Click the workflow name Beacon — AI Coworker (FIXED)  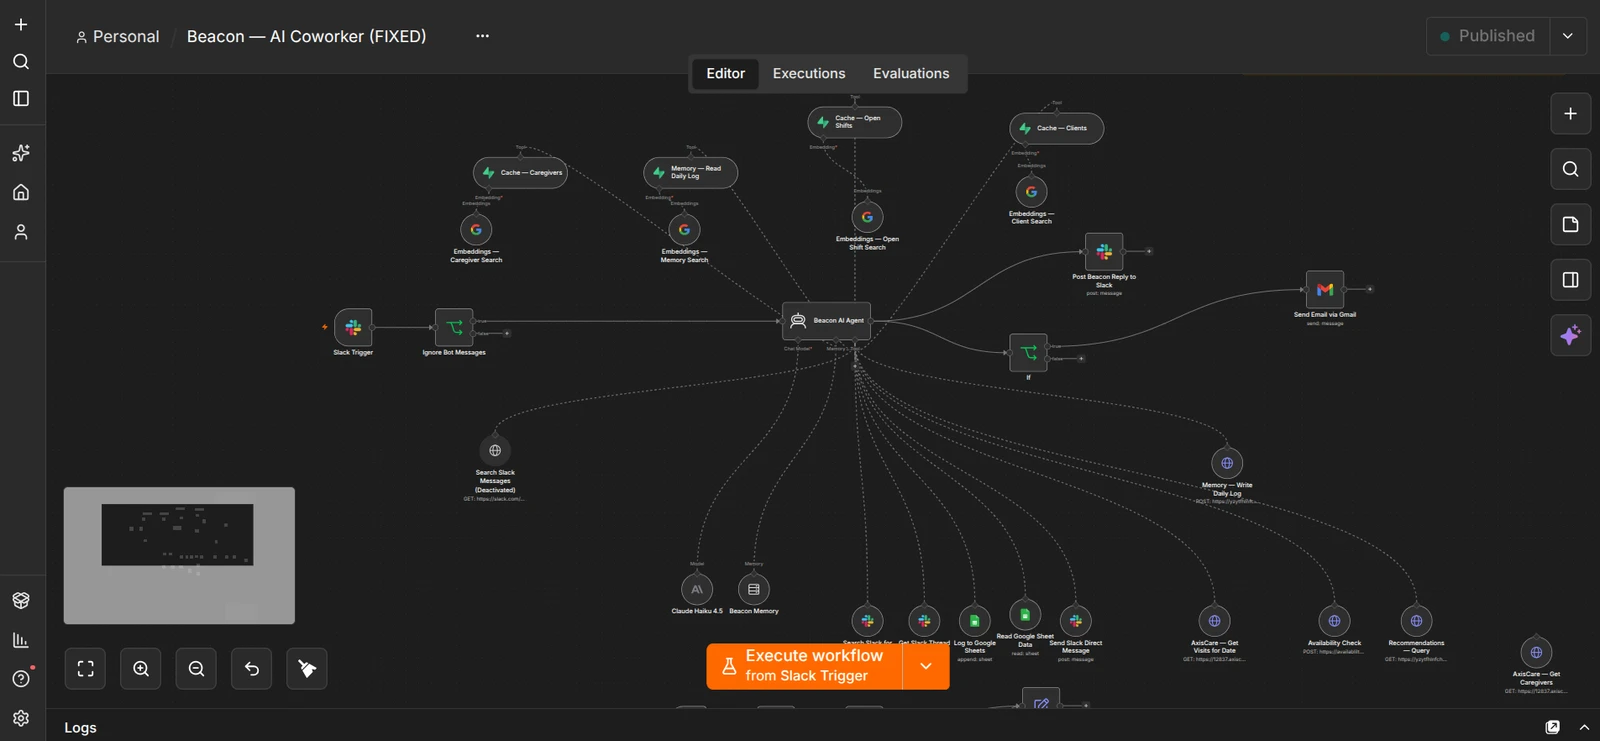pyautogui.click(x=306, y=36)
